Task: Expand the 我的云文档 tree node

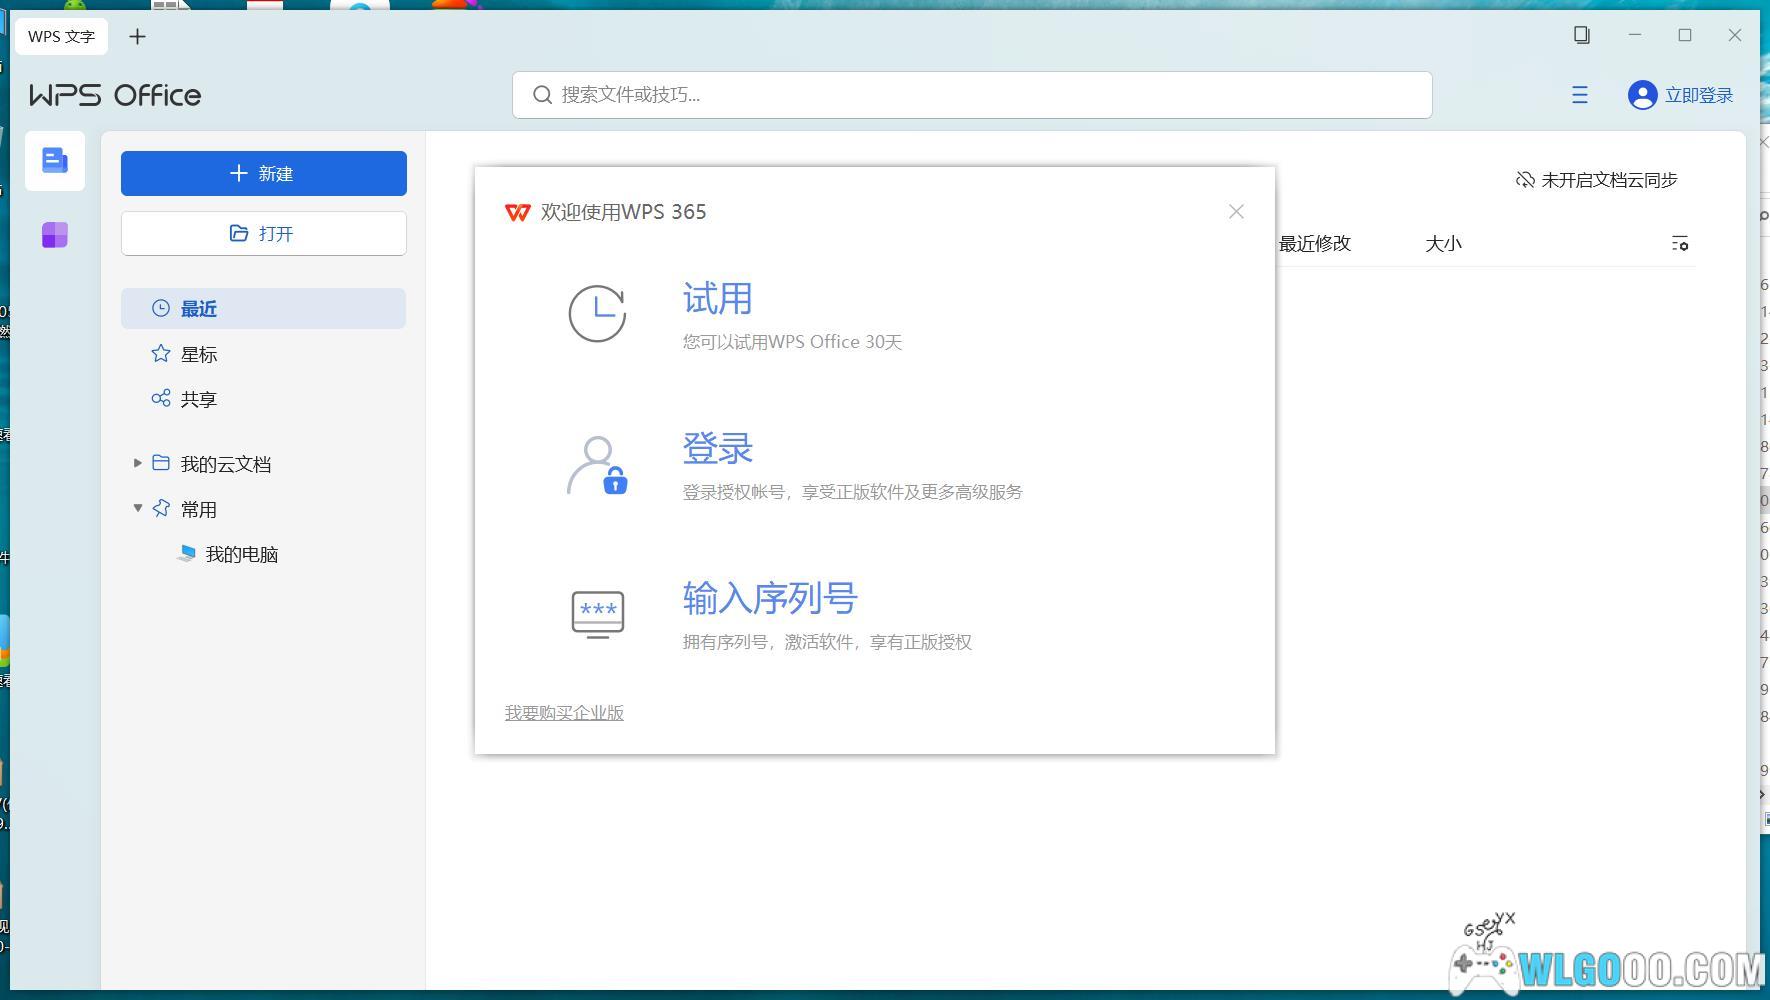Action: (138, 463)
